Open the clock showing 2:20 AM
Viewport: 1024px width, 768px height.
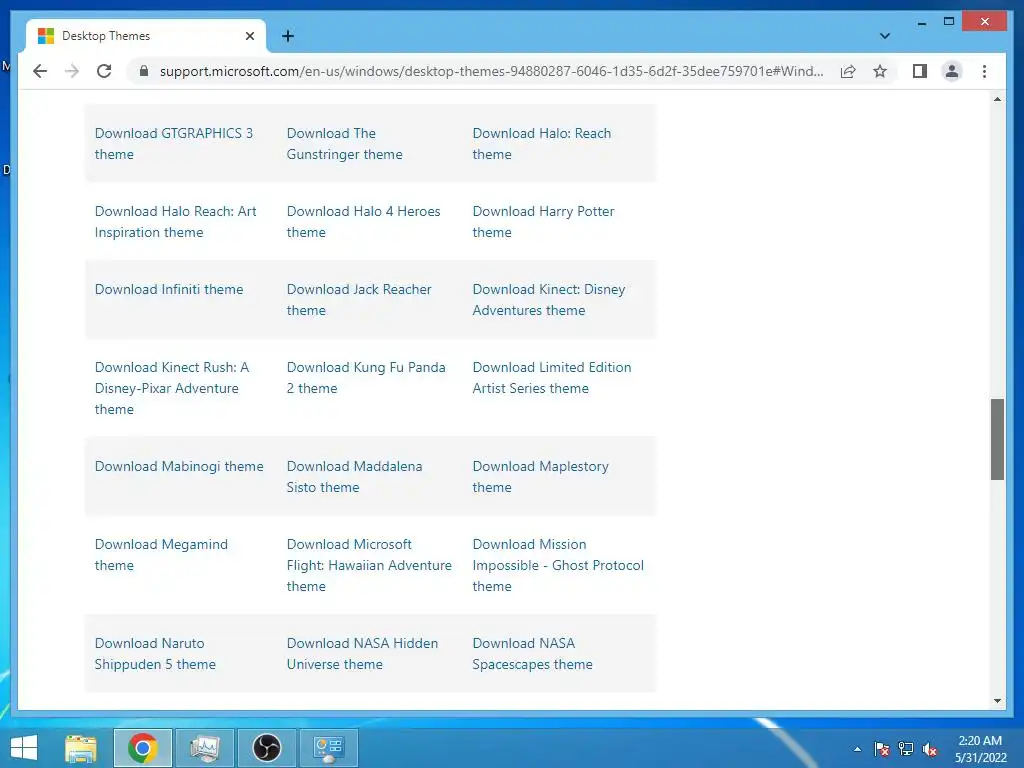(980, 749)
